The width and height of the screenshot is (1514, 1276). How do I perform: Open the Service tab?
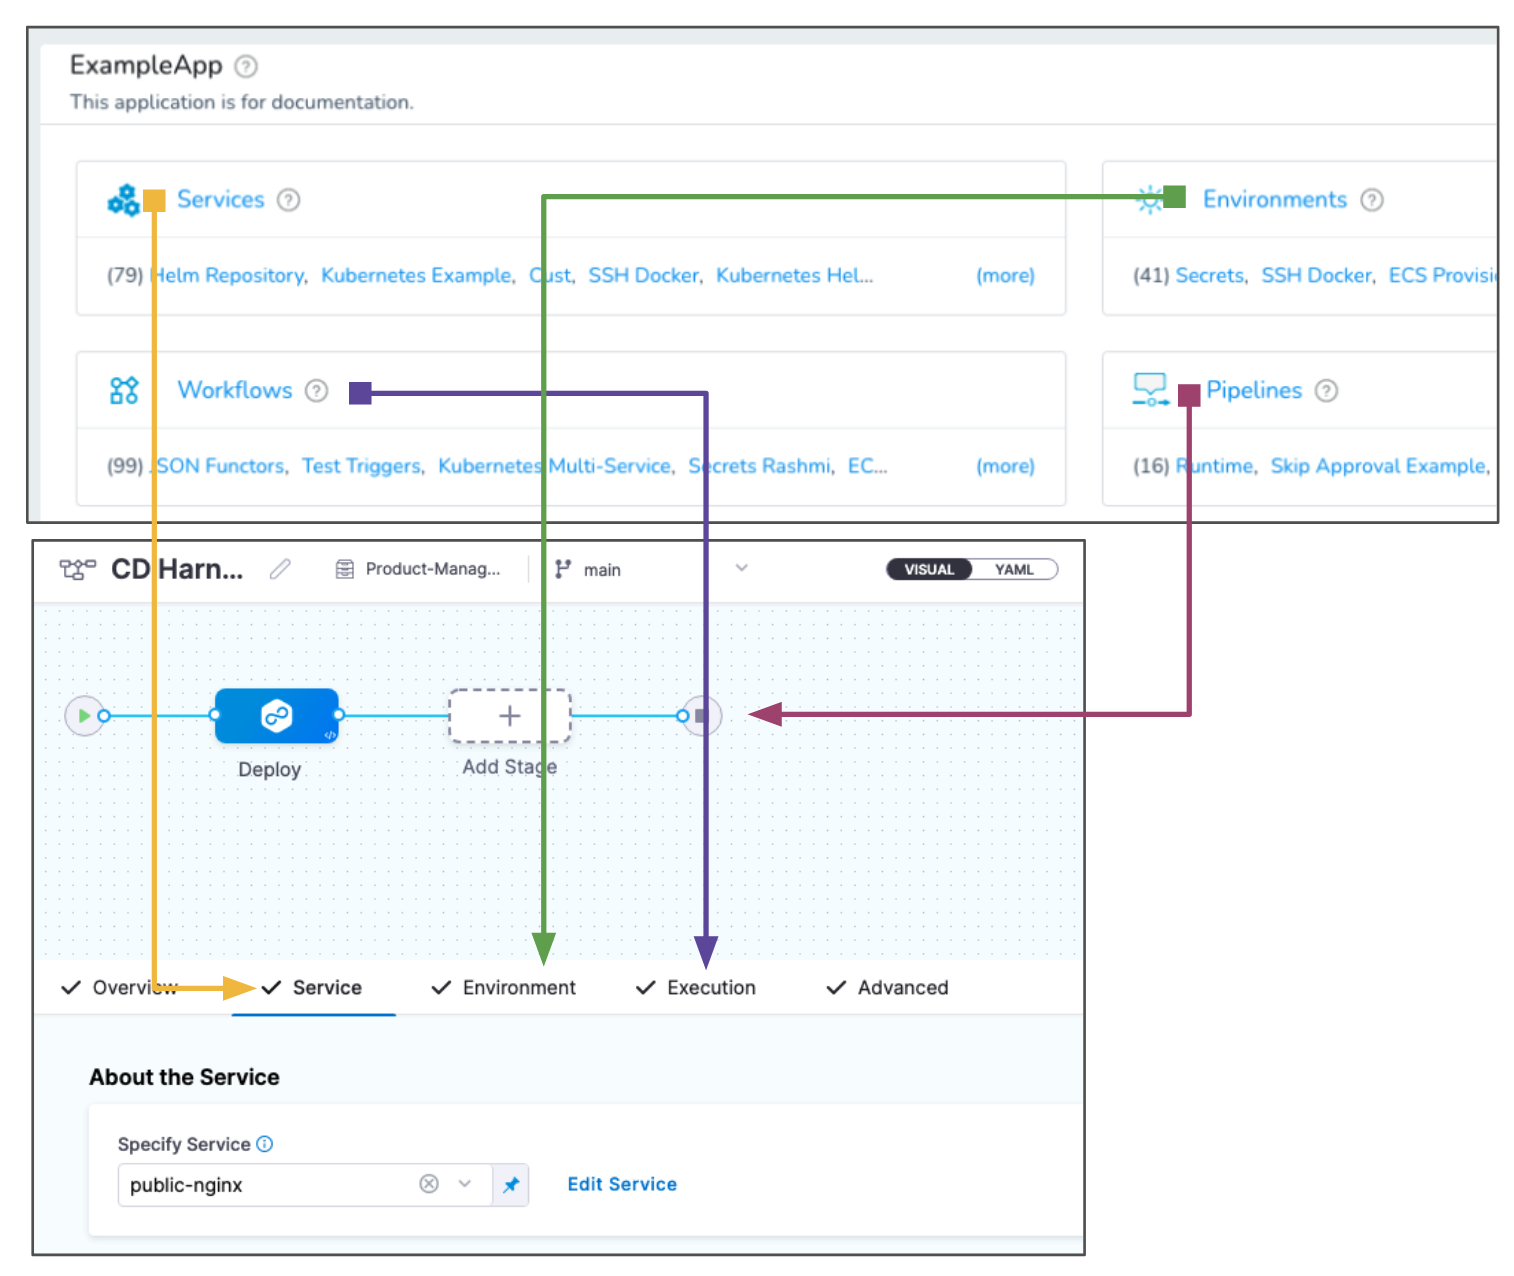pyautogui.click(x=312, y=988)
